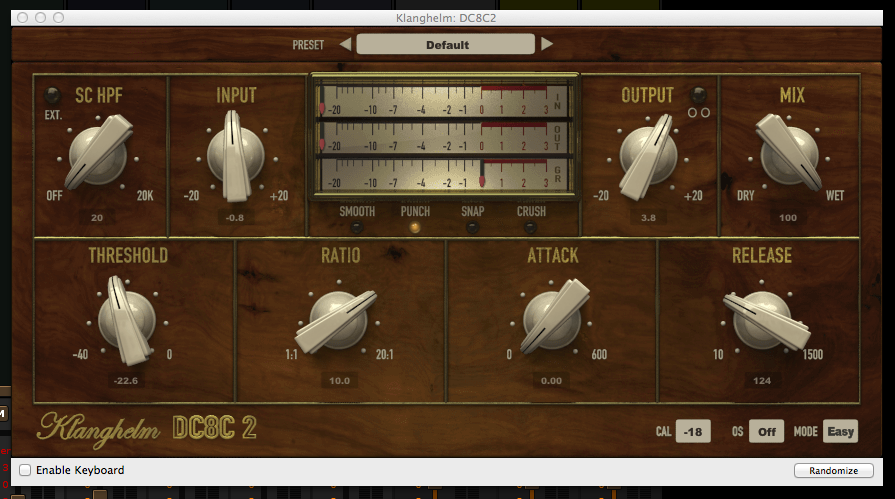Toggle the stereo link LED near Output
The image size is (895, 499).
(x=699, y=95)
